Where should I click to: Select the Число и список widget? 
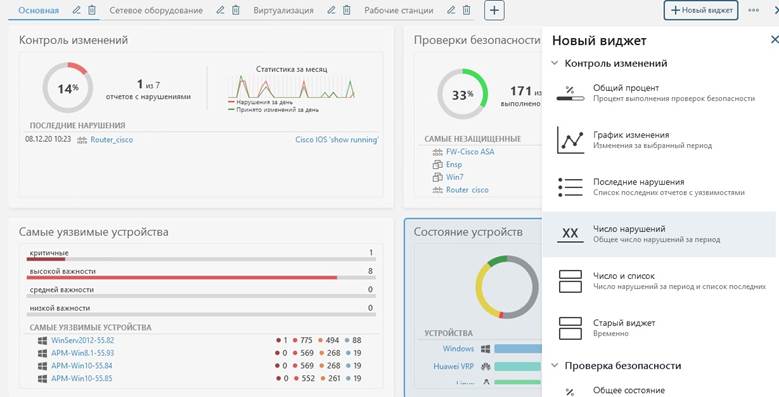pyautogui.click(x=659, y=281)
